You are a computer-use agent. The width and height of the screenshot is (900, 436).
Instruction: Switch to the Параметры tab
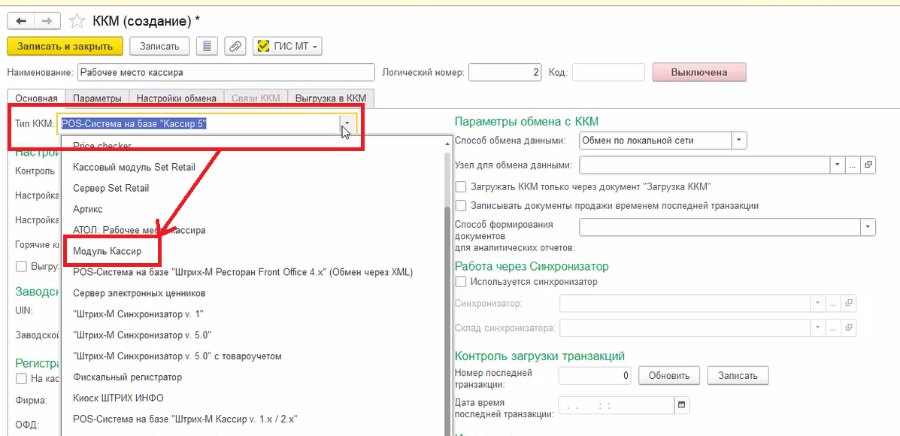tap(98, 98)
